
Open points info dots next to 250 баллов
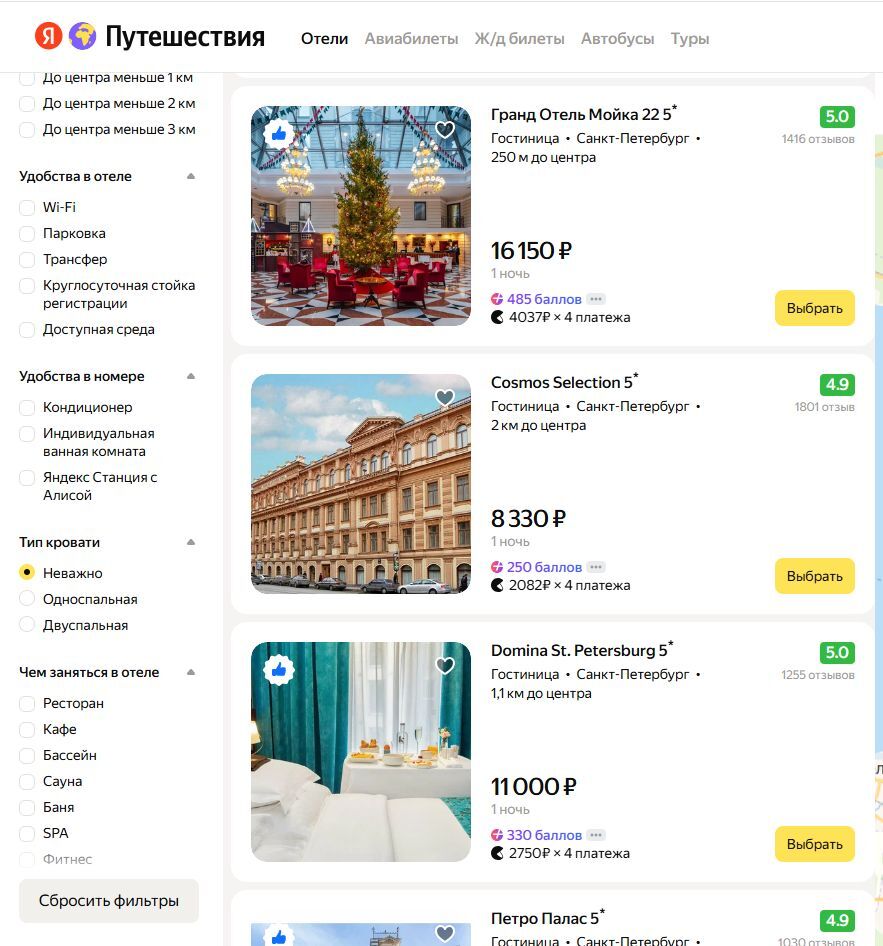tap(596, 567)
